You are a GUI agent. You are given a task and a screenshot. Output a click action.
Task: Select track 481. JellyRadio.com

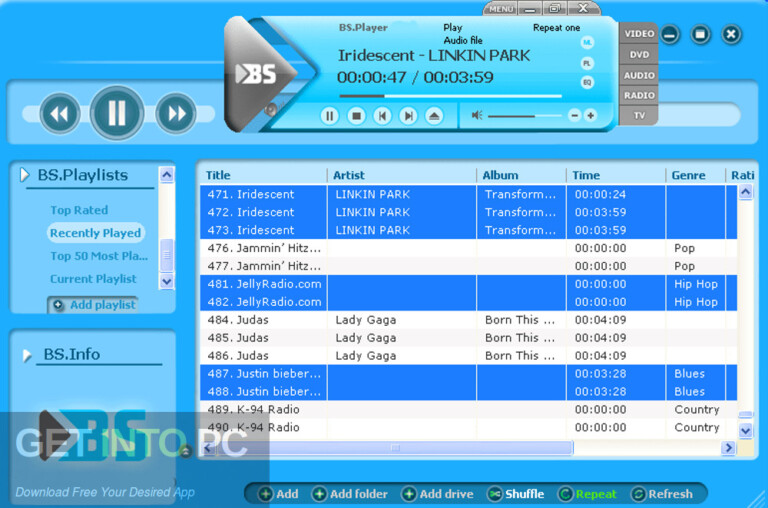point(468,284)
